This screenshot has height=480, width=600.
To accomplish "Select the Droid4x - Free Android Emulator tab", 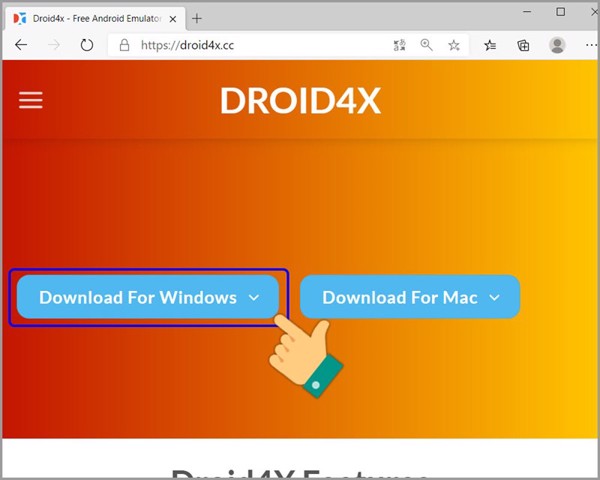I will (96, 18).
